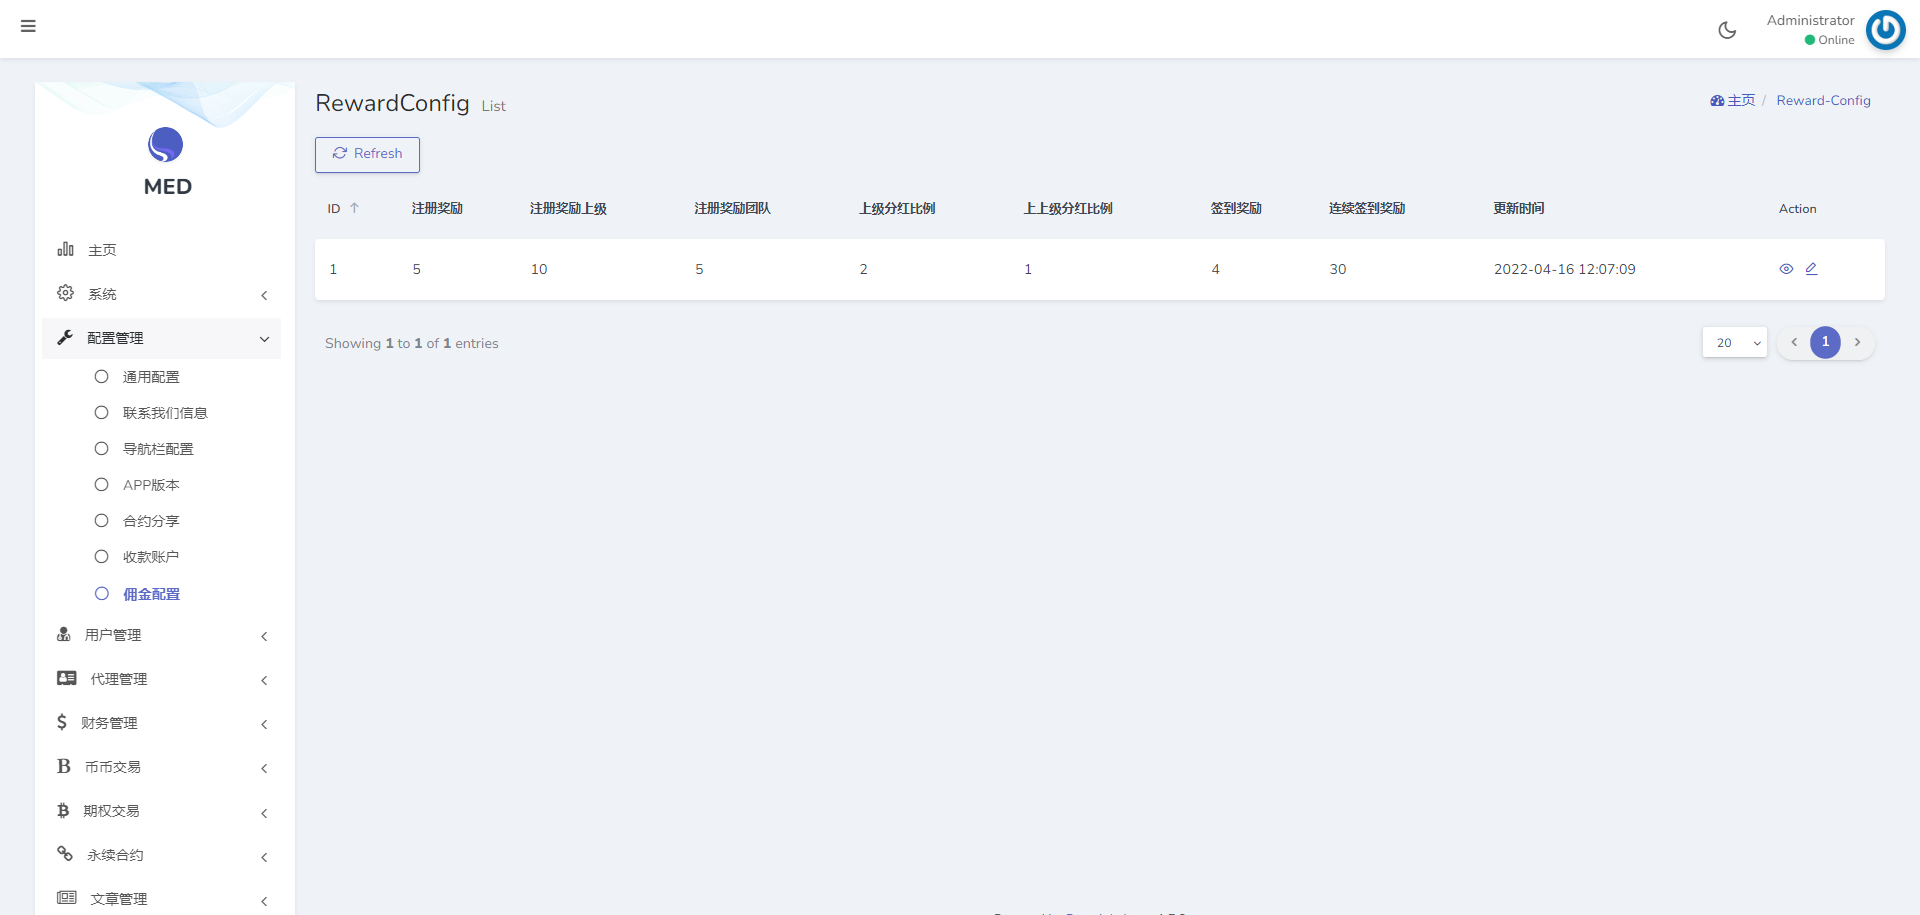Open the 收款账户 submenu item

click(151, 557)
